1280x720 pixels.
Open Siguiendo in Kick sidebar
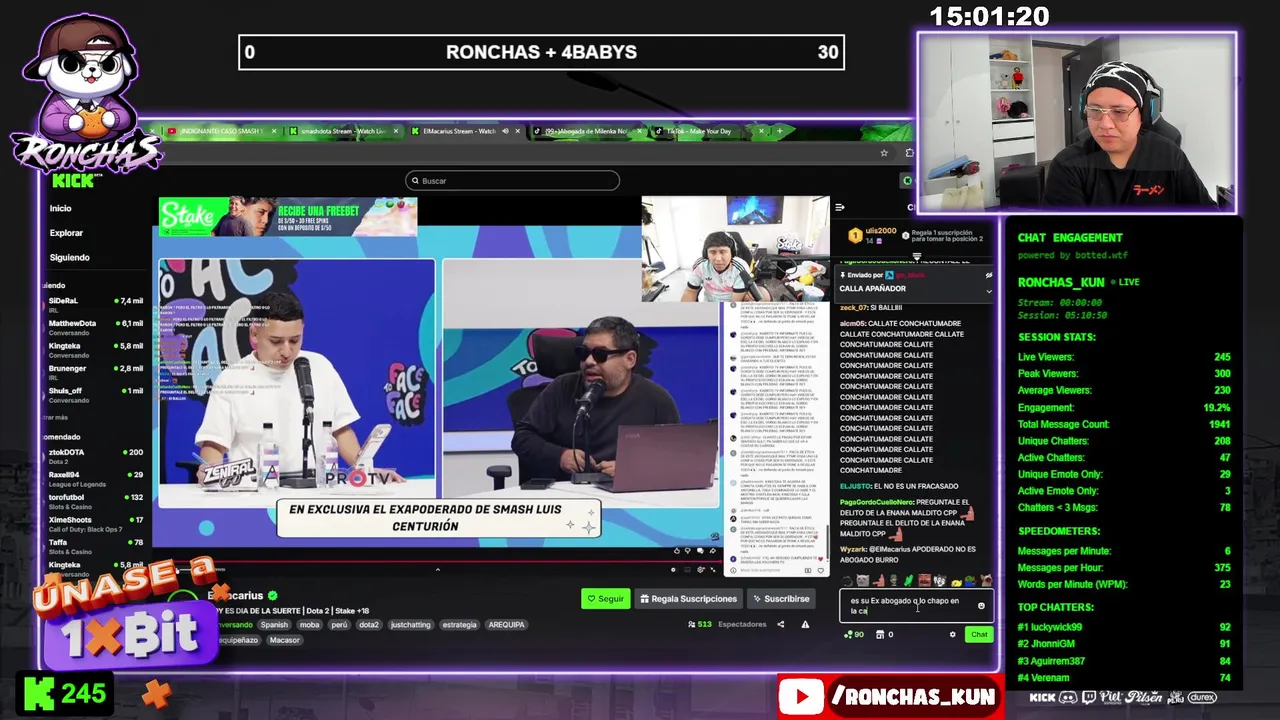[70, 257]
